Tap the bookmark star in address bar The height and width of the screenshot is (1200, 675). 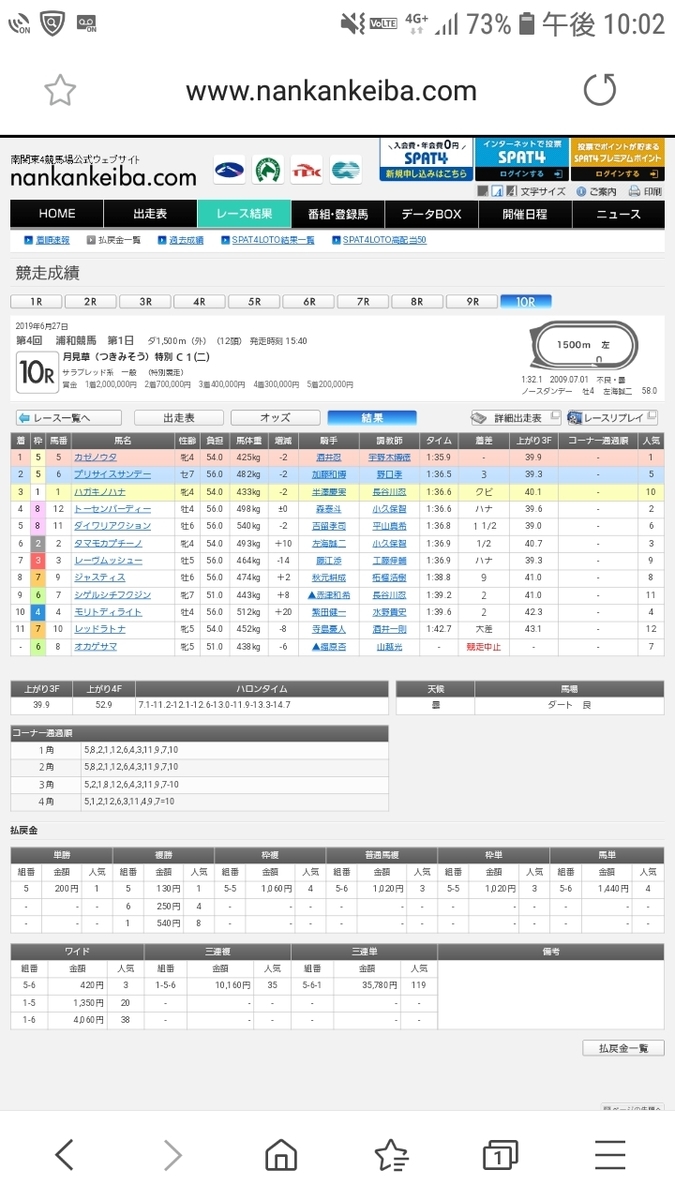pyautogui.click(x=60, y=91)
